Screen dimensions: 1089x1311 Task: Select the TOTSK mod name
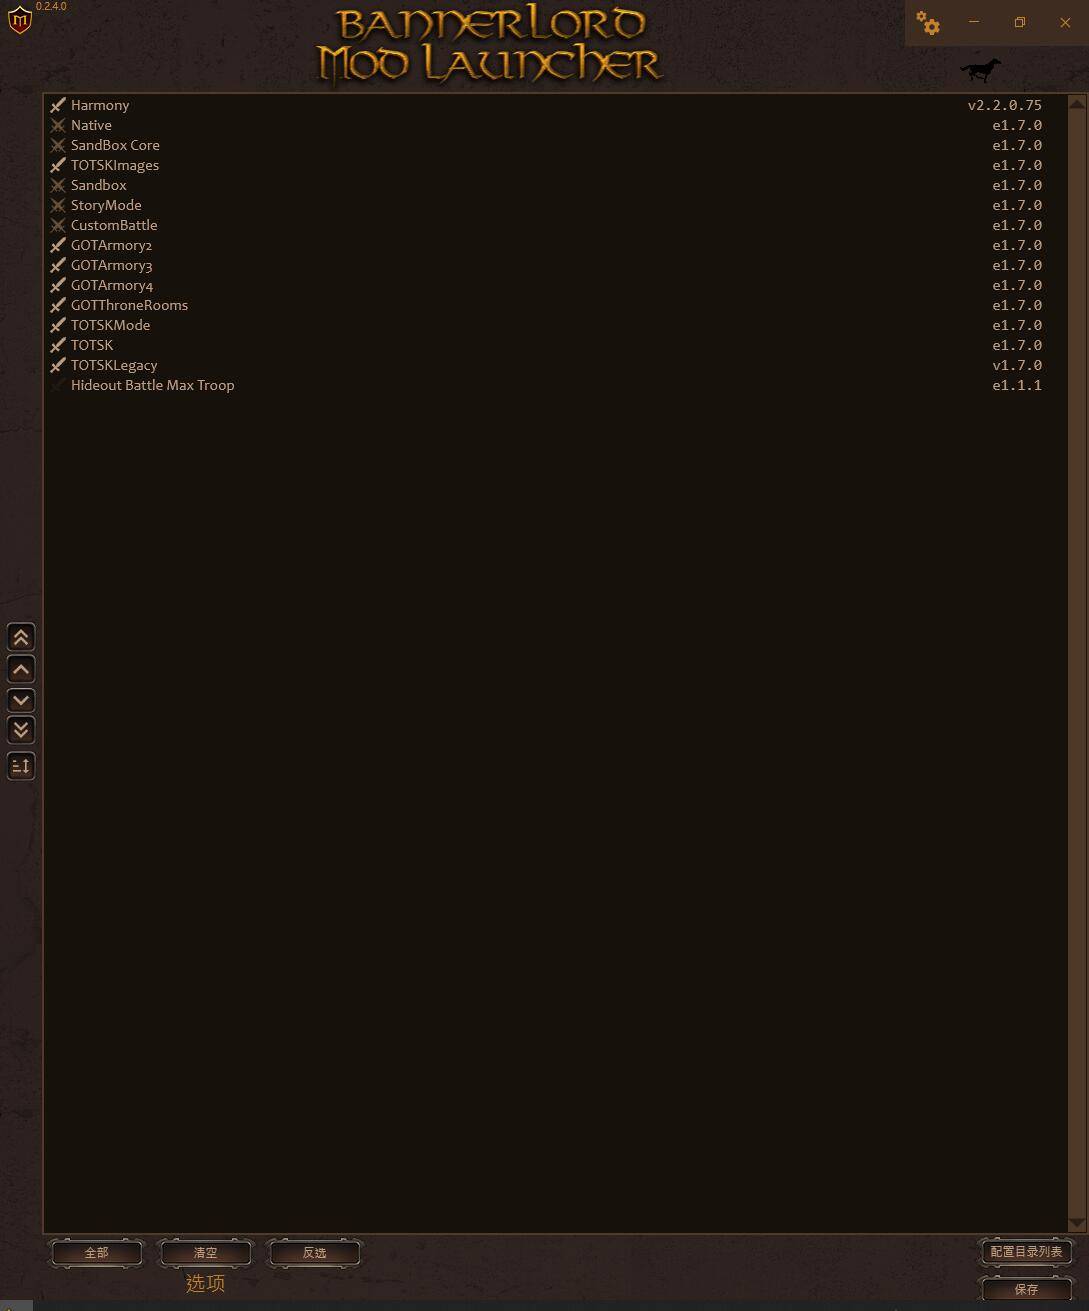pyautogui.click(x=92, y=345)
